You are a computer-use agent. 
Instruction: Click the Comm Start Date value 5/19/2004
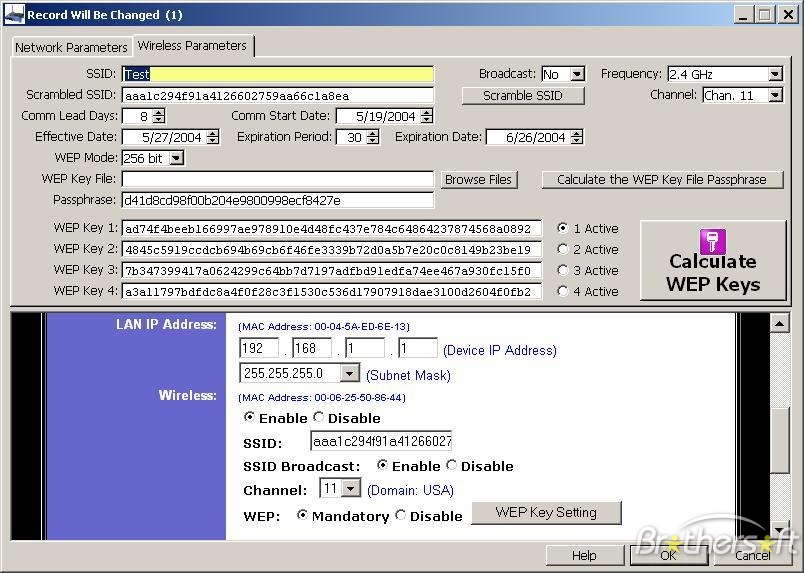click(x=385, y=116)
